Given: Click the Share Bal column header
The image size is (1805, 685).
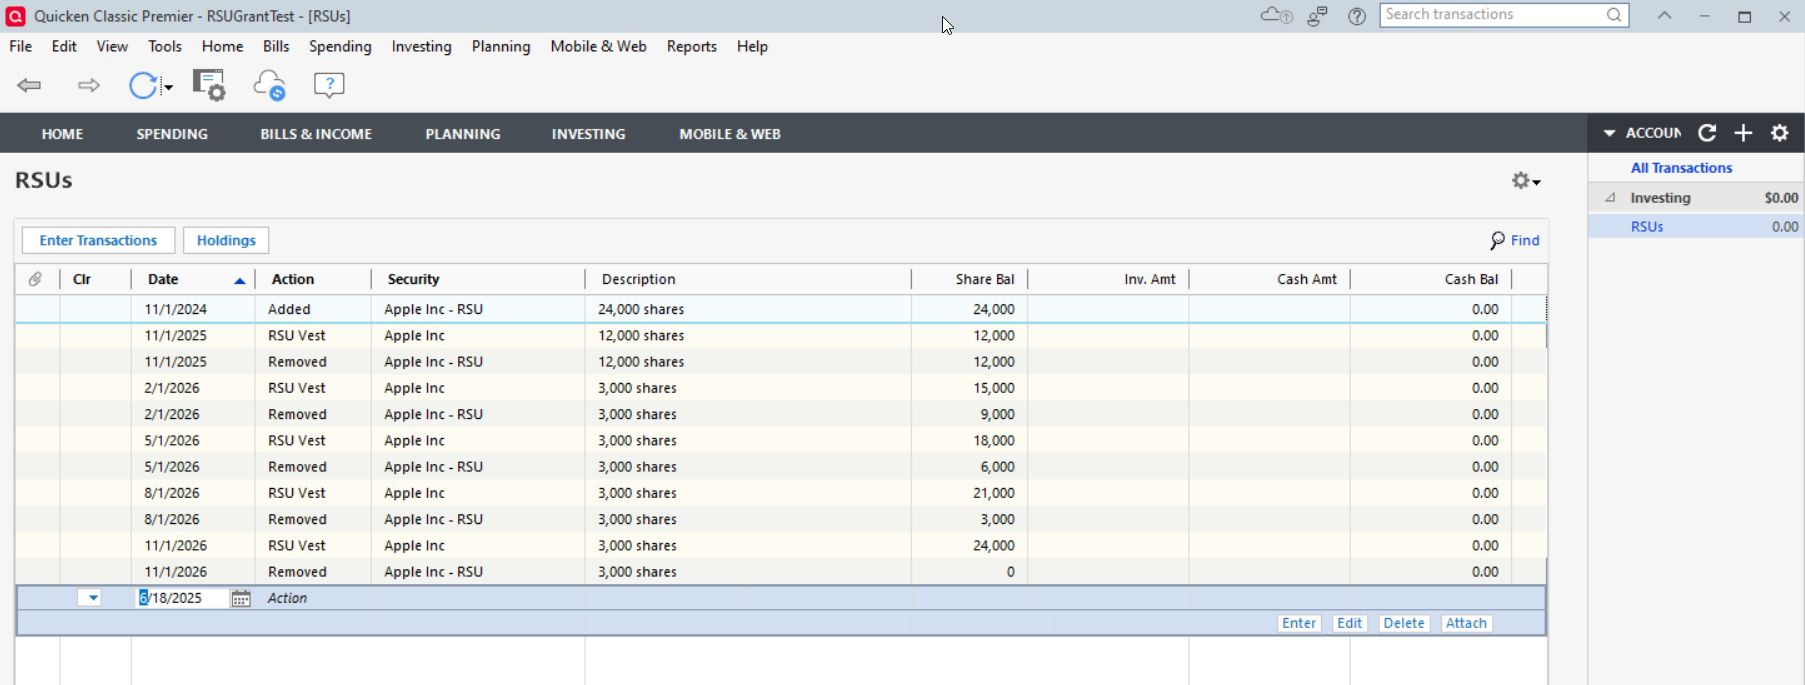Looking at the screenshot, I should pos(970,279).
